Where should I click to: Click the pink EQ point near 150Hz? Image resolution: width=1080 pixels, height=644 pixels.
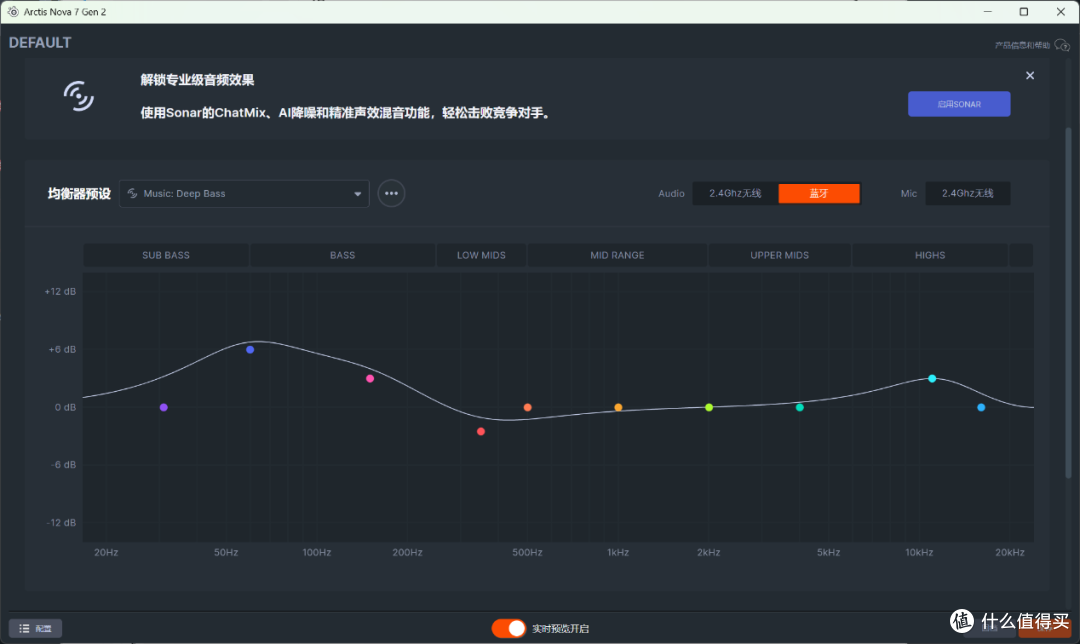(370, 379)
